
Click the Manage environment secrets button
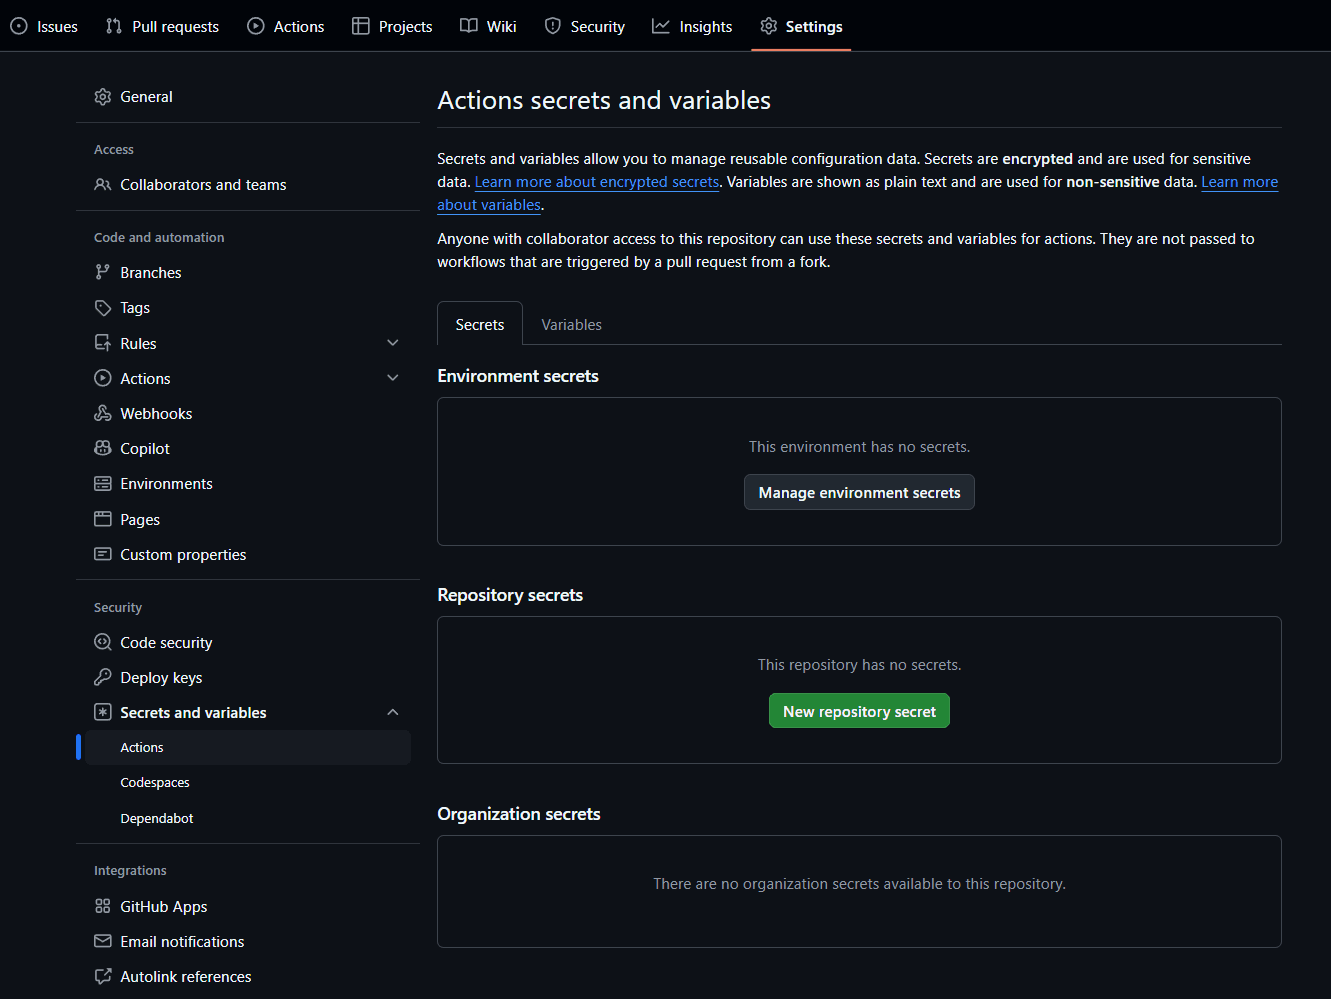point(859,492)
